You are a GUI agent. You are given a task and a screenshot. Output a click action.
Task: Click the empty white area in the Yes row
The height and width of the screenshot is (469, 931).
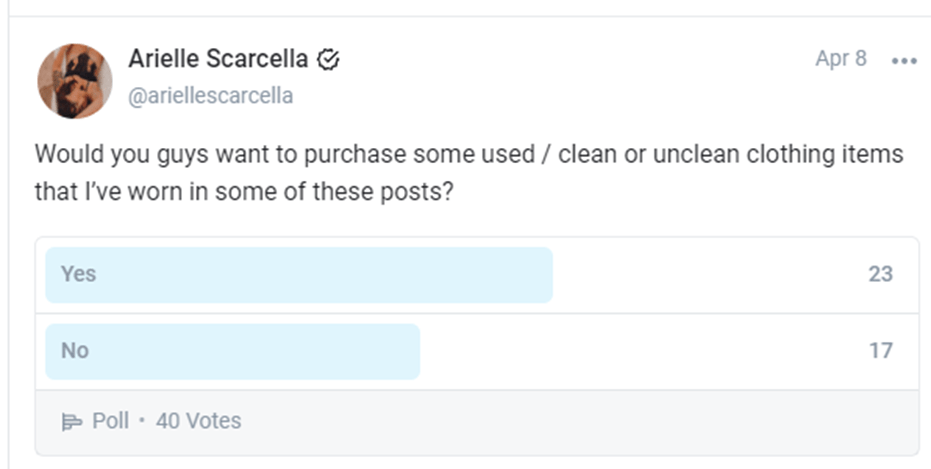[x=700, y=275]
